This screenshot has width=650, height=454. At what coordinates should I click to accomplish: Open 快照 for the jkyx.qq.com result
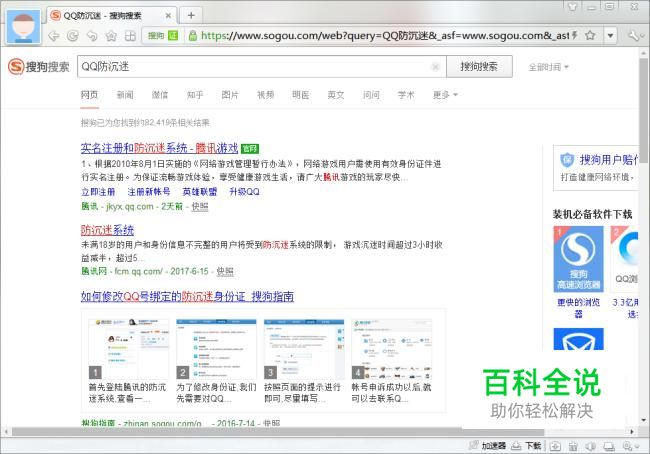point(199,206)
